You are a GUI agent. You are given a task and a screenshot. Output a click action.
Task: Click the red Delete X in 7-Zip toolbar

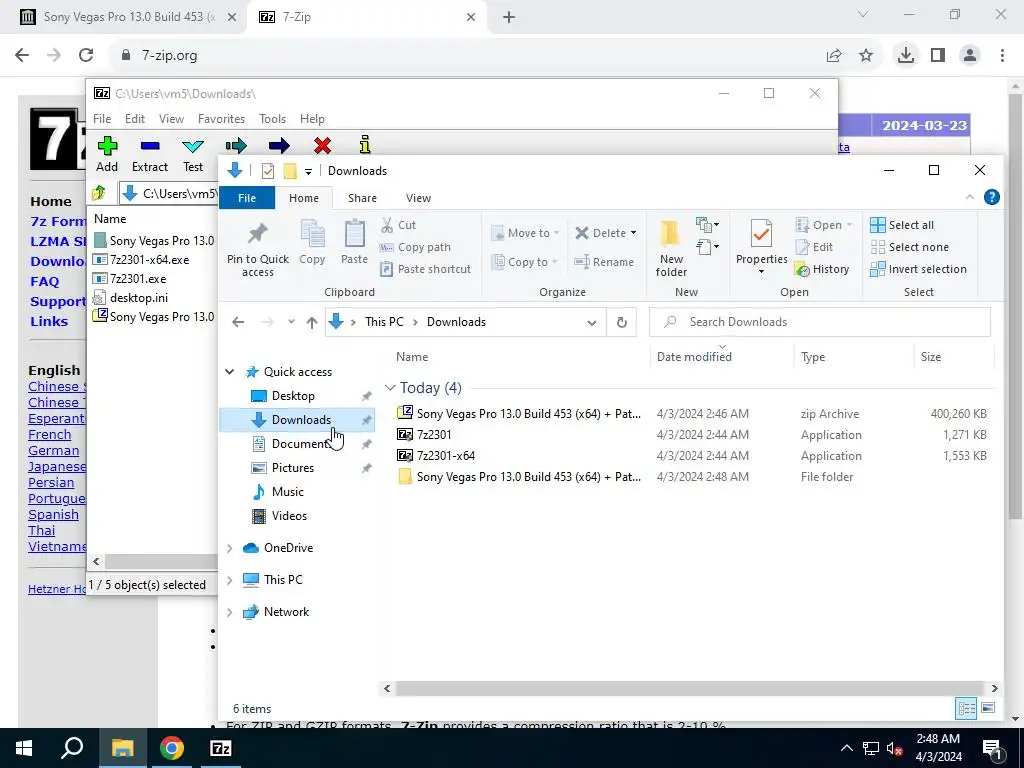click(322, 145)
